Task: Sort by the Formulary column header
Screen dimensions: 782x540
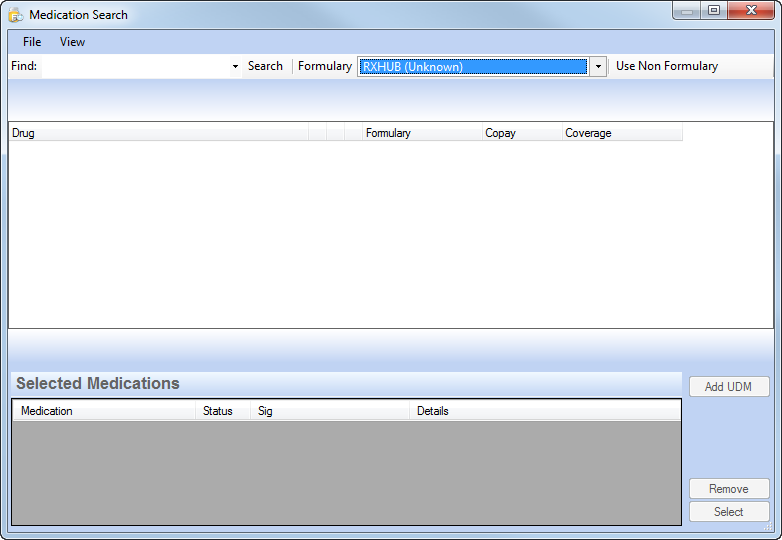Action: (422, 133)
